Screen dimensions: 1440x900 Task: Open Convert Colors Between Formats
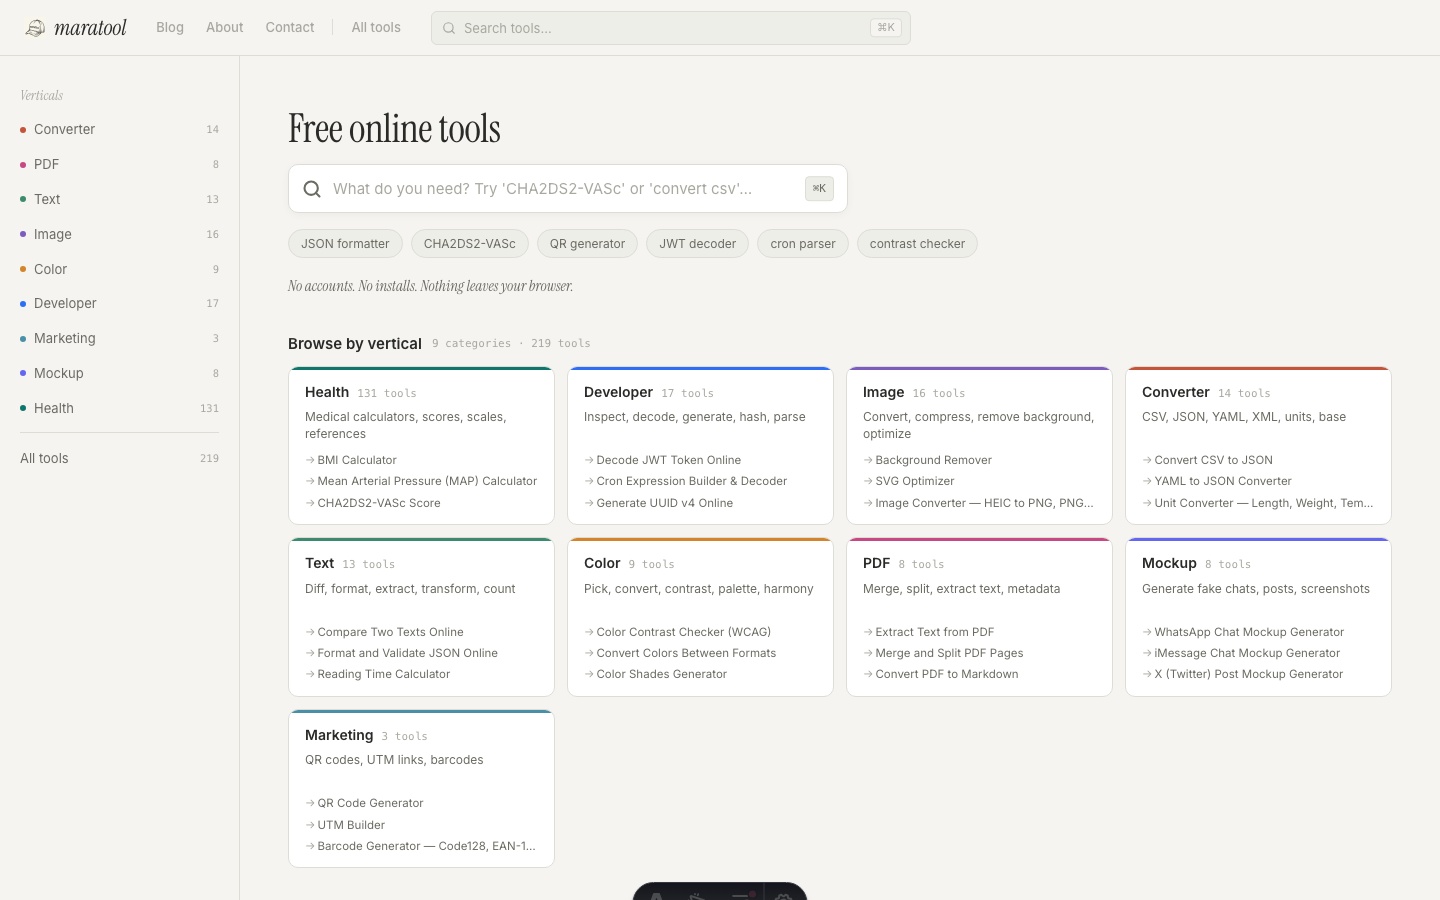tap(680, 653)
